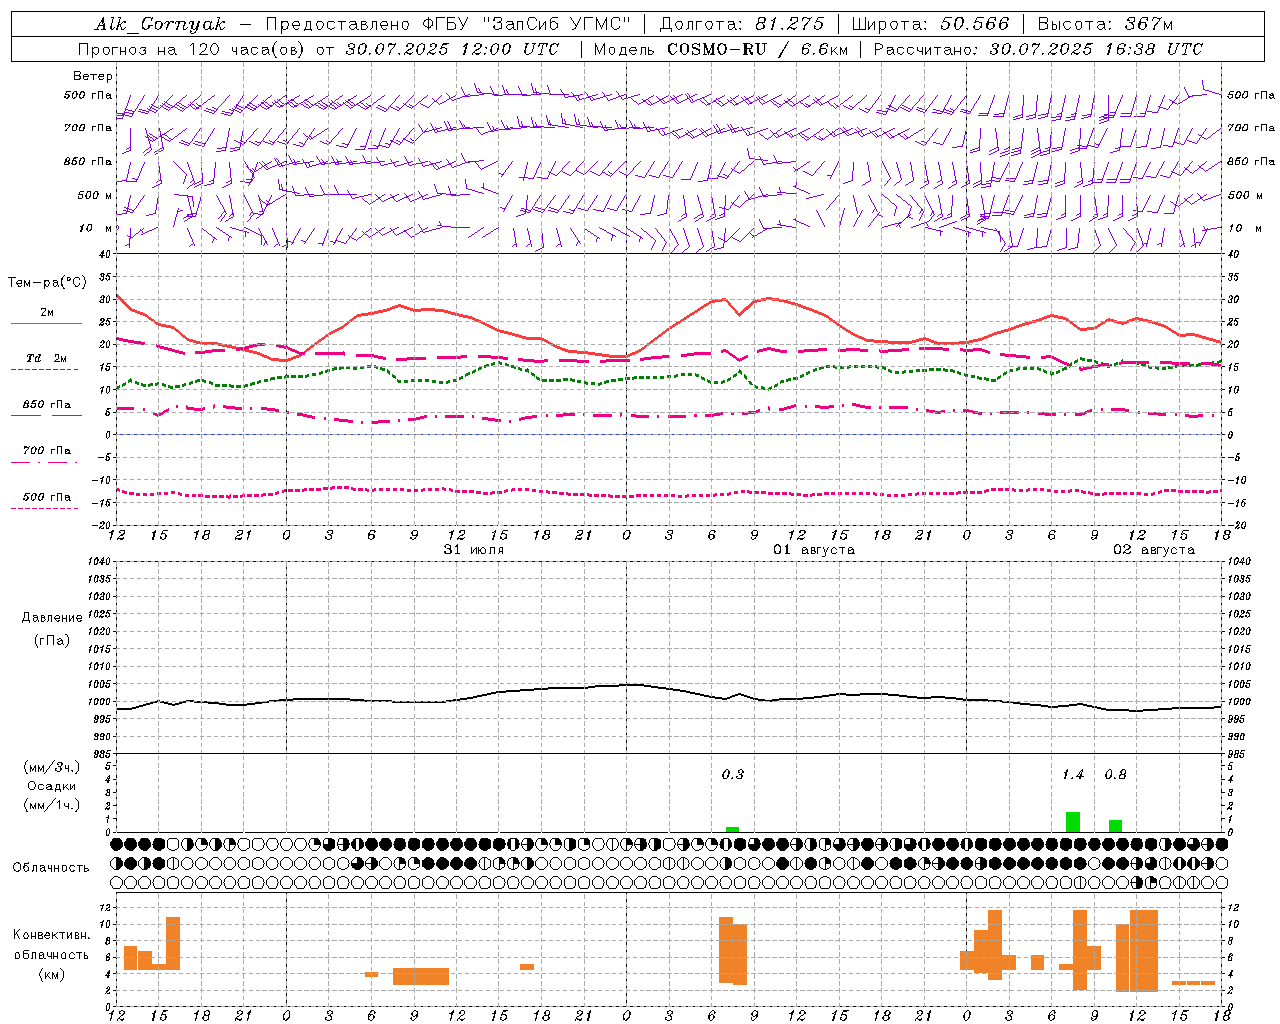Click the "(мм/3ч.)" precipitation unit label
Image resolution: width=1280 pixels, height=1024 pixels.
pos(52,767)
